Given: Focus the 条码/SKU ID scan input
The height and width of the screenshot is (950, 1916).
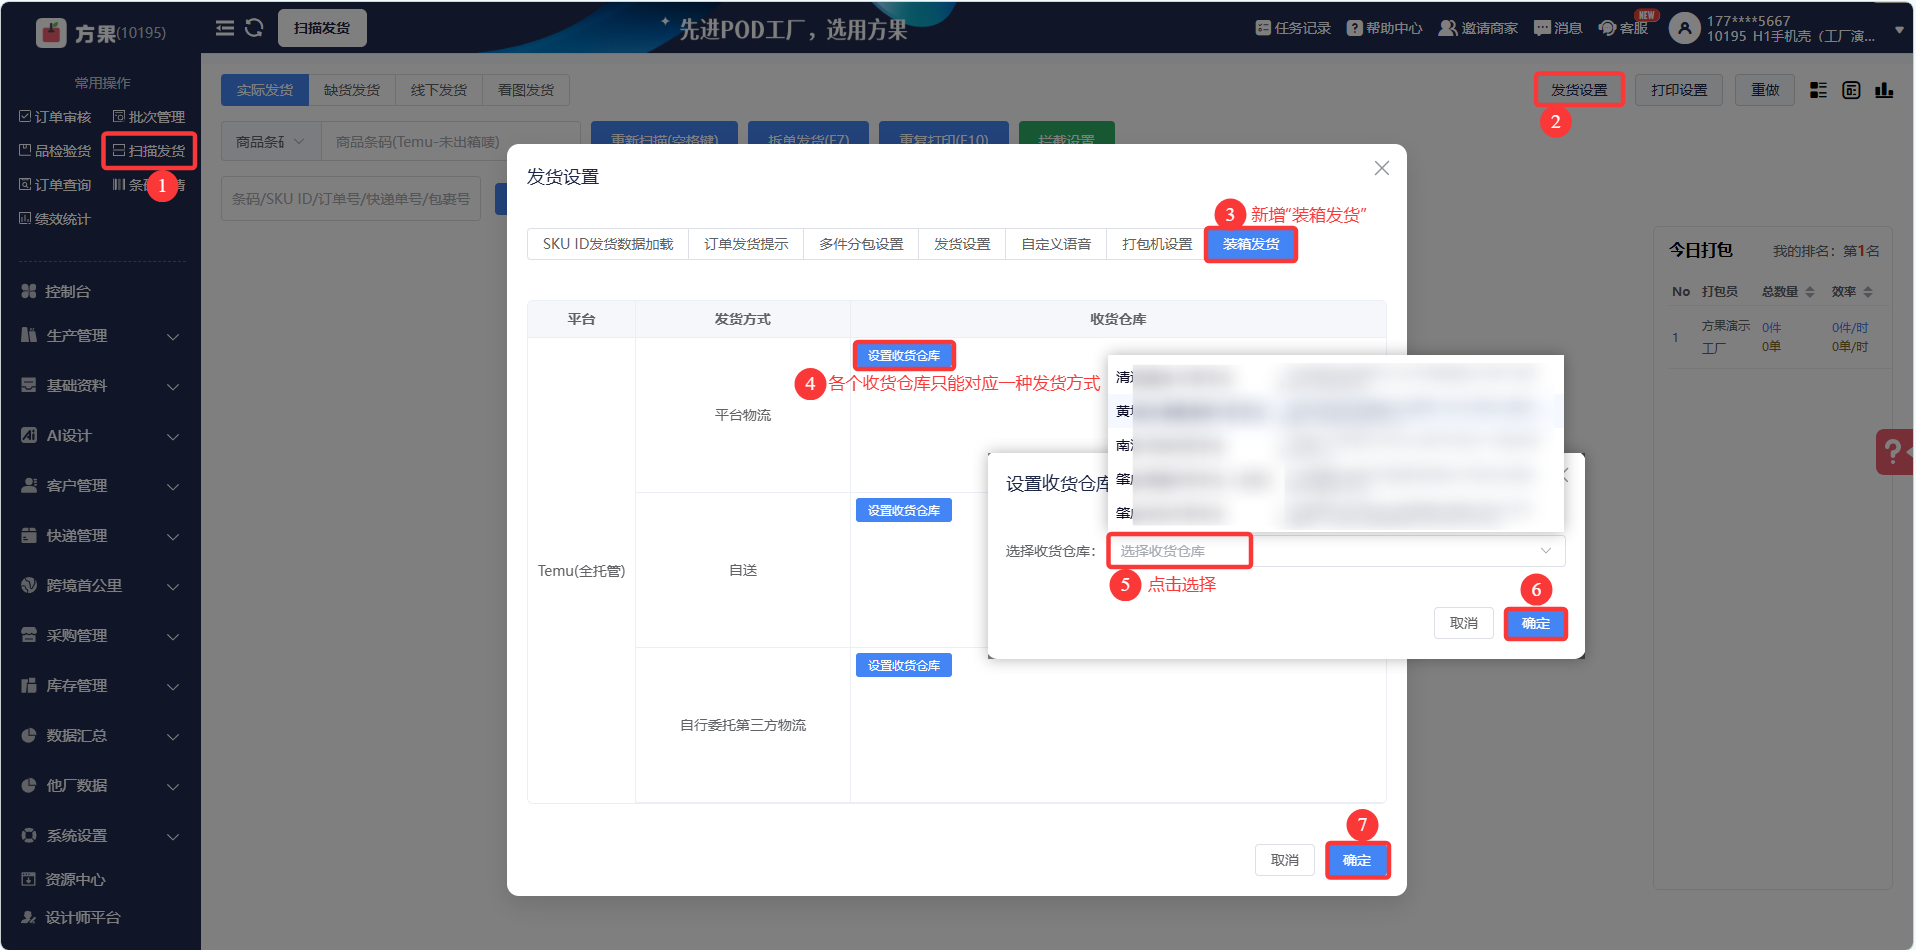Looking at the screenshot, I should point(351,199).
